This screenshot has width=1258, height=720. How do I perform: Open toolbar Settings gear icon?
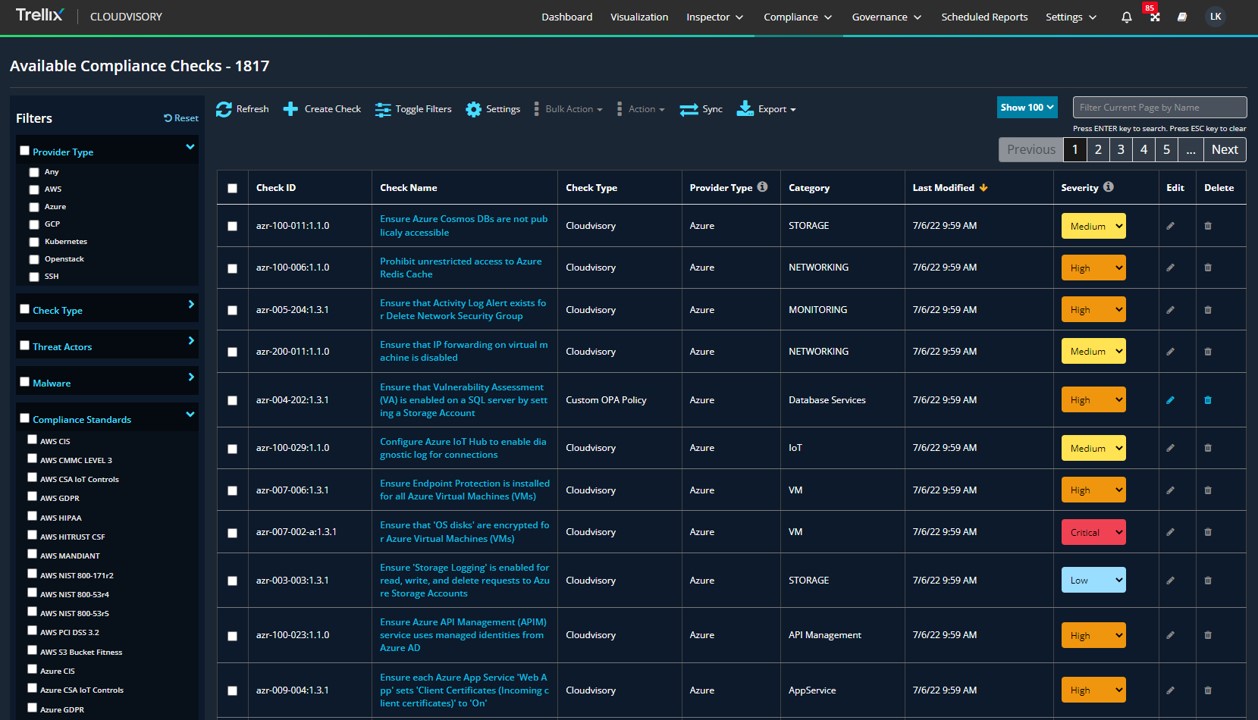point(473,109)
